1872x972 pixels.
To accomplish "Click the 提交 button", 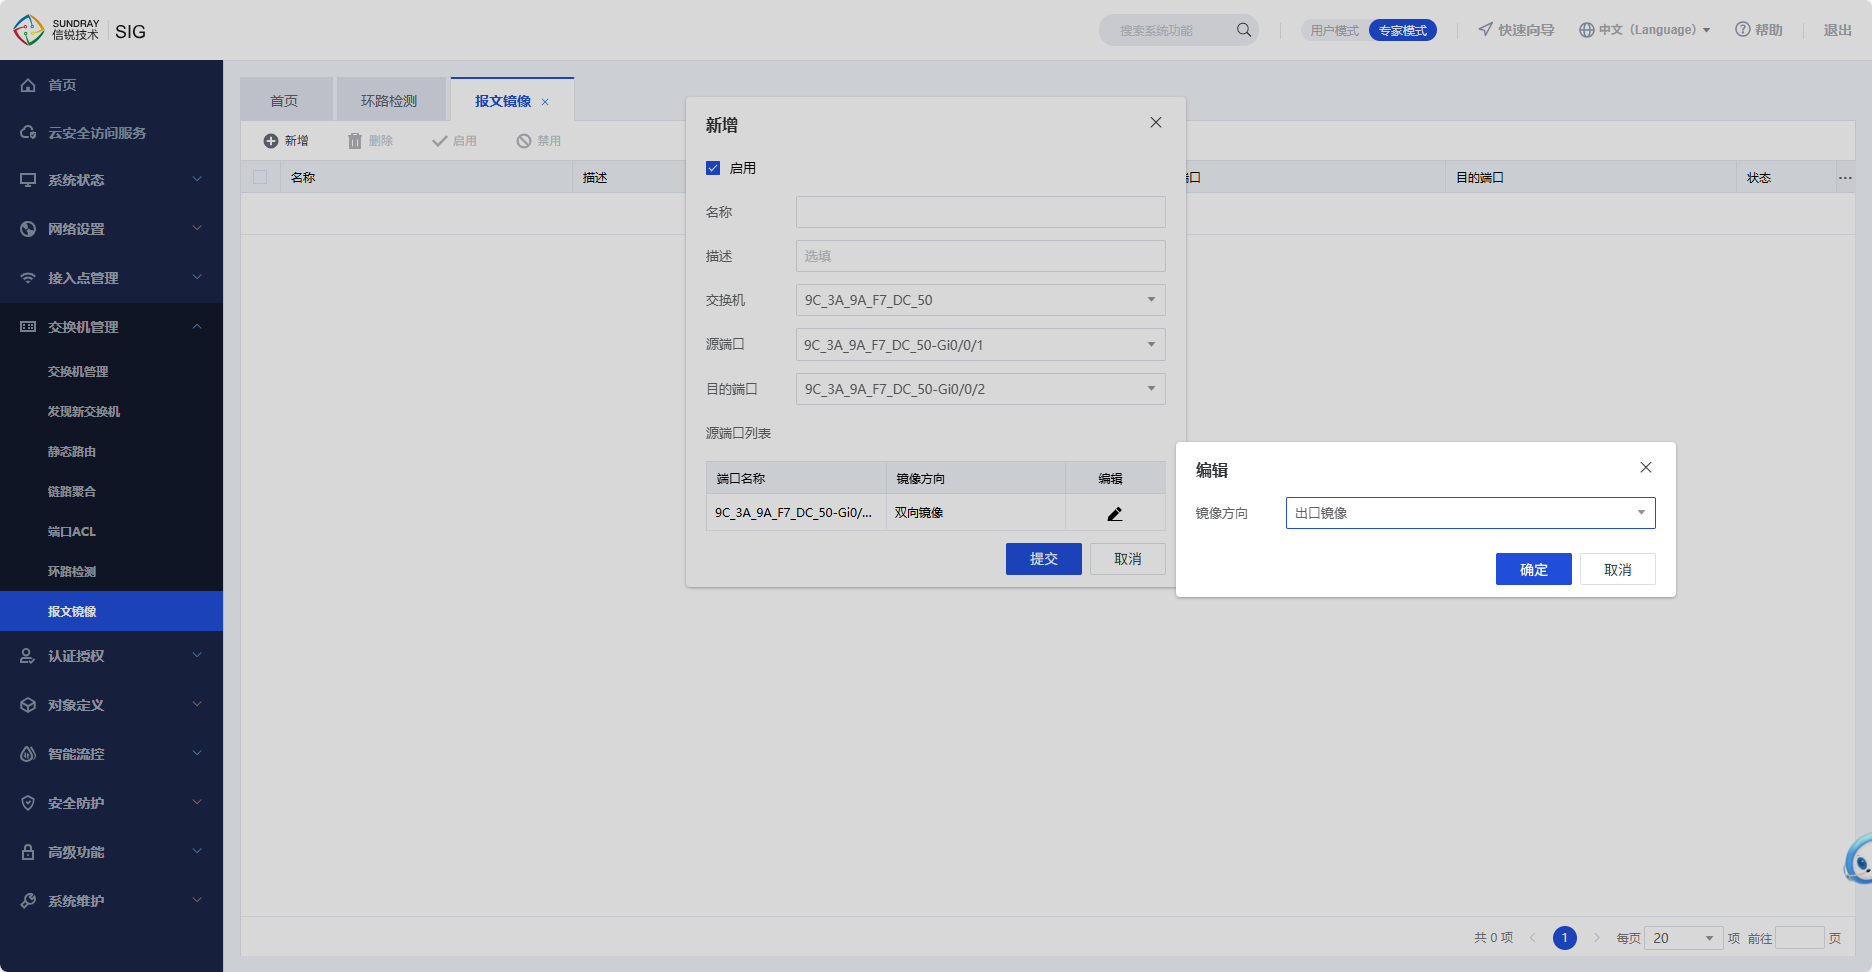I will (x=1044, y=559).
